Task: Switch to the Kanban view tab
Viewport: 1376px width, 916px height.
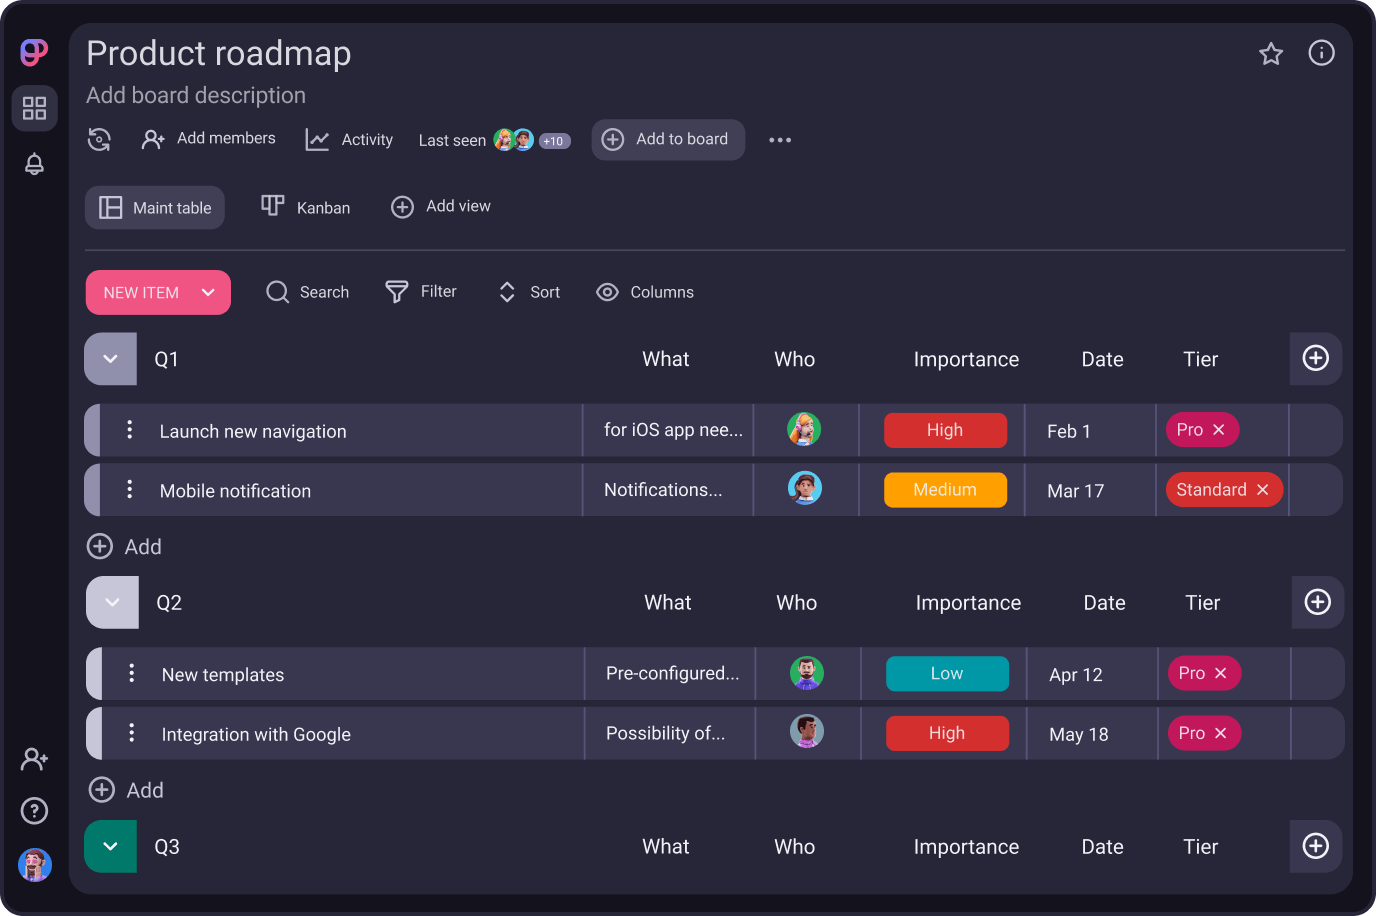Action: pos(306,207)
